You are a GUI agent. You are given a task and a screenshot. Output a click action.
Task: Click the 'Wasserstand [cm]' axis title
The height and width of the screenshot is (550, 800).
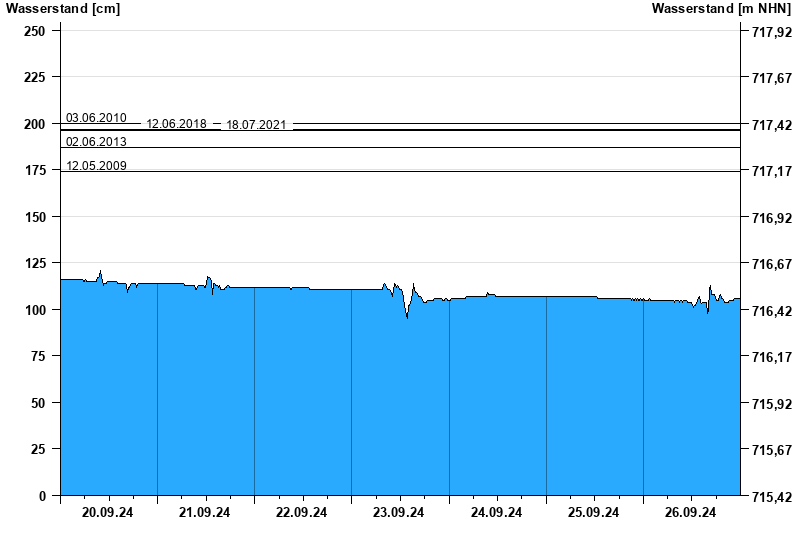coord(63,8)
